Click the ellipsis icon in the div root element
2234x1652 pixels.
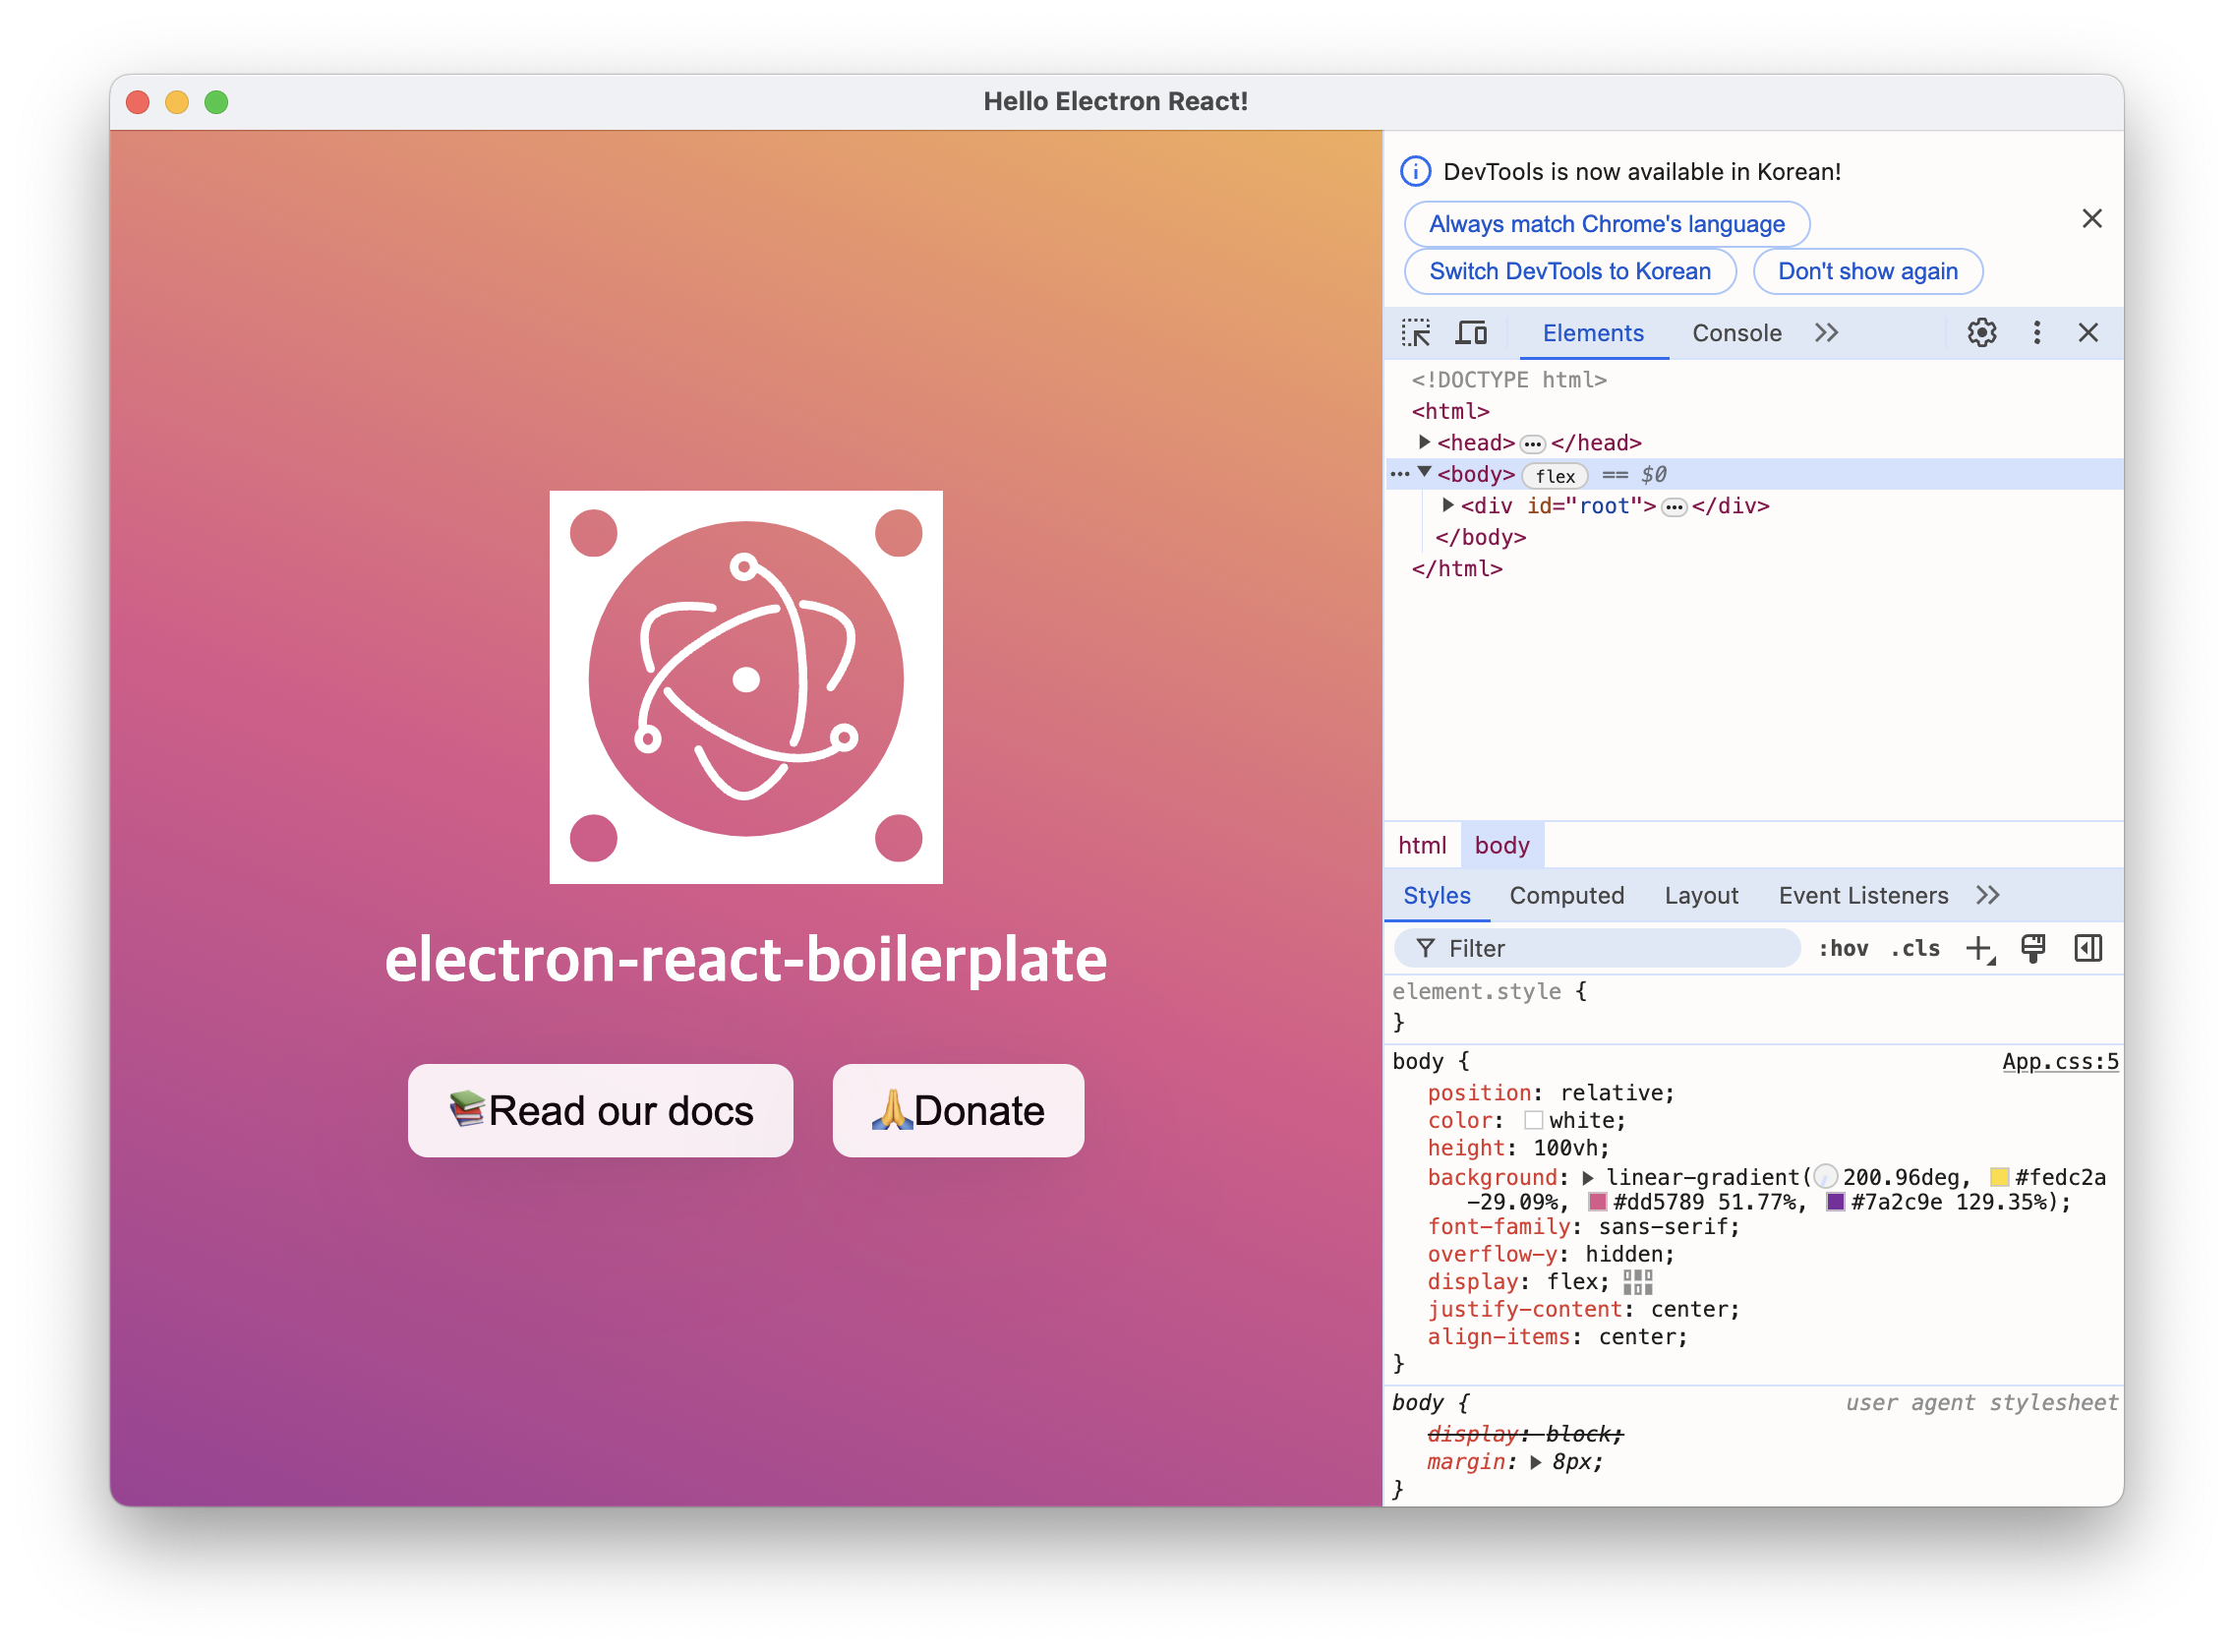1673,508
